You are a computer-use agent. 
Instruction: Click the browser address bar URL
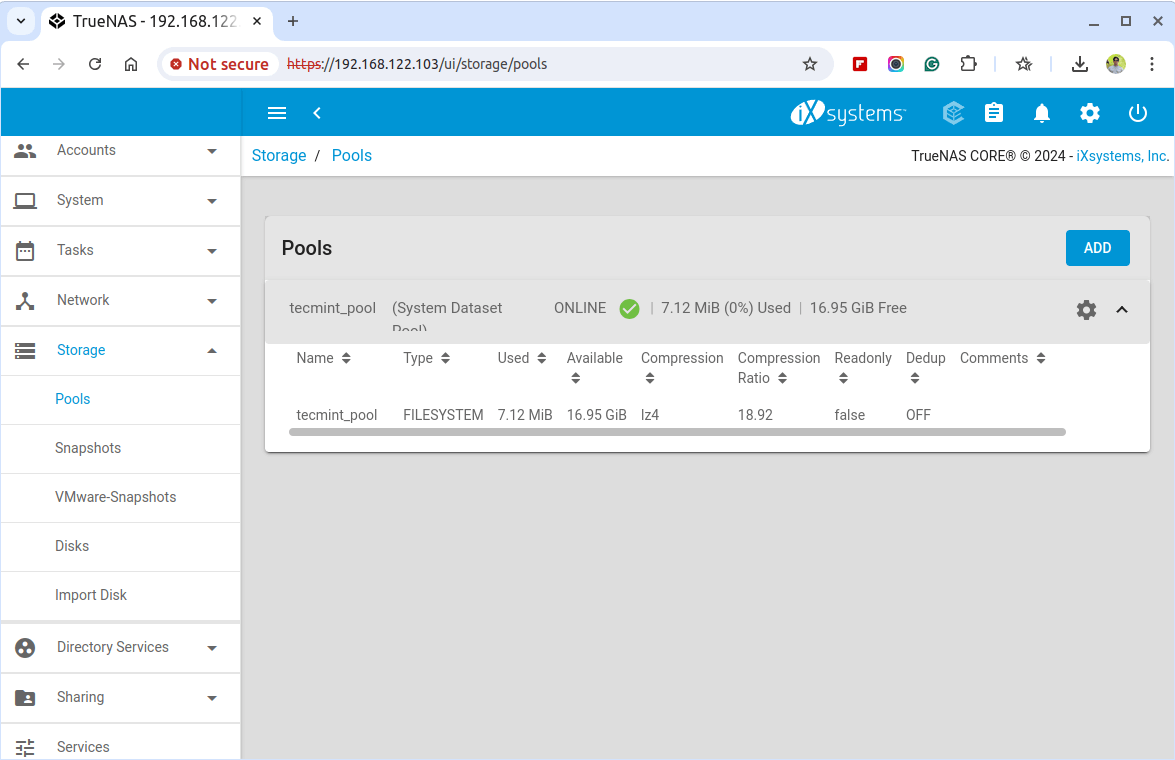click(417, 64)
